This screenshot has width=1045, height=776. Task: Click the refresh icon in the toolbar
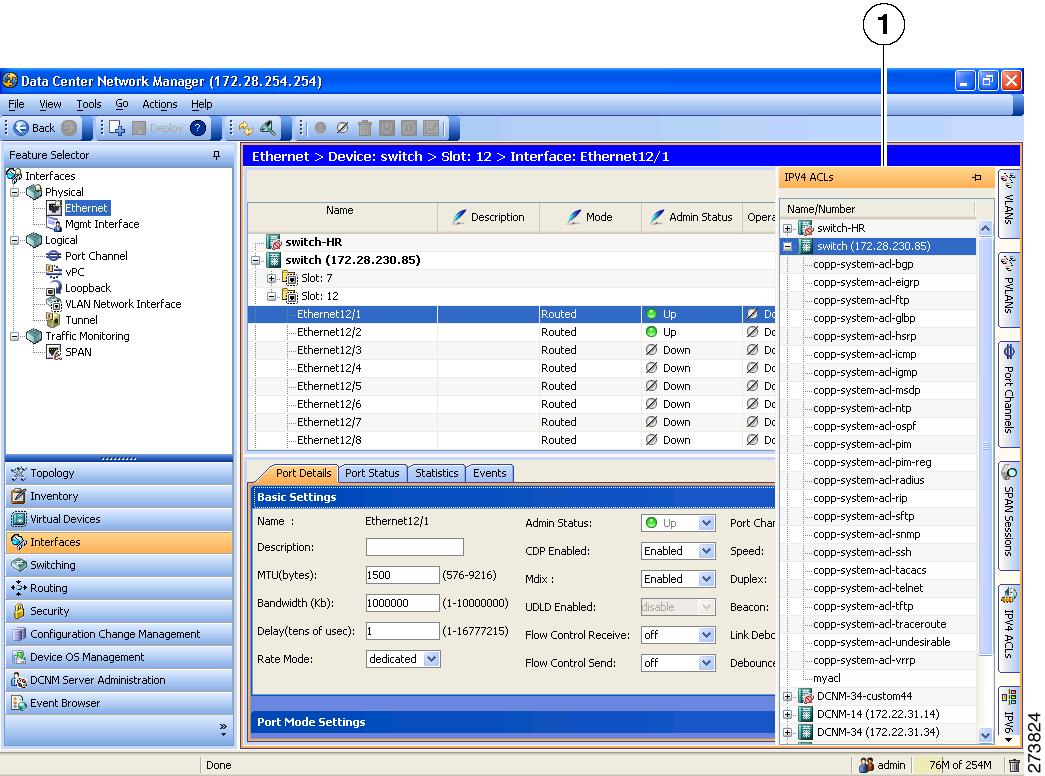[x=244, y=128]
